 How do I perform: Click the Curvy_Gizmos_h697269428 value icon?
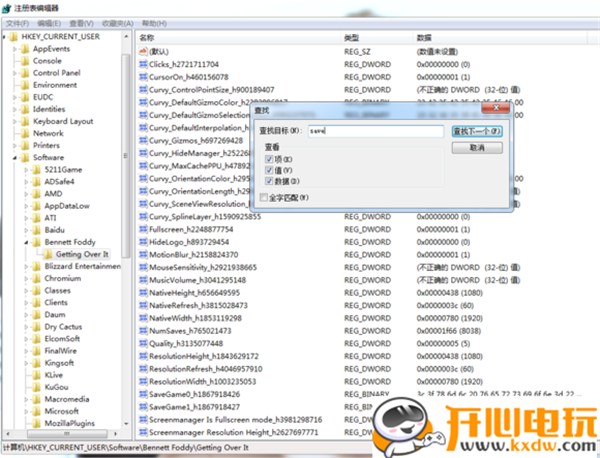(x=143, y=140)
